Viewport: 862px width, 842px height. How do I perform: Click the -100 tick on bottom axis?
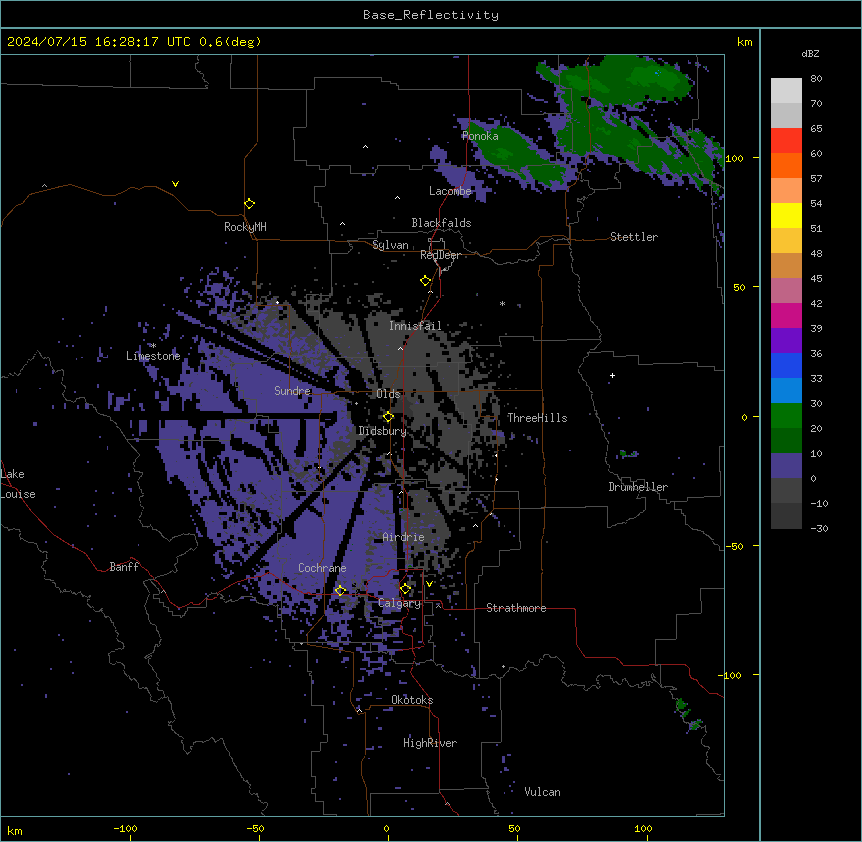(125, 828)
